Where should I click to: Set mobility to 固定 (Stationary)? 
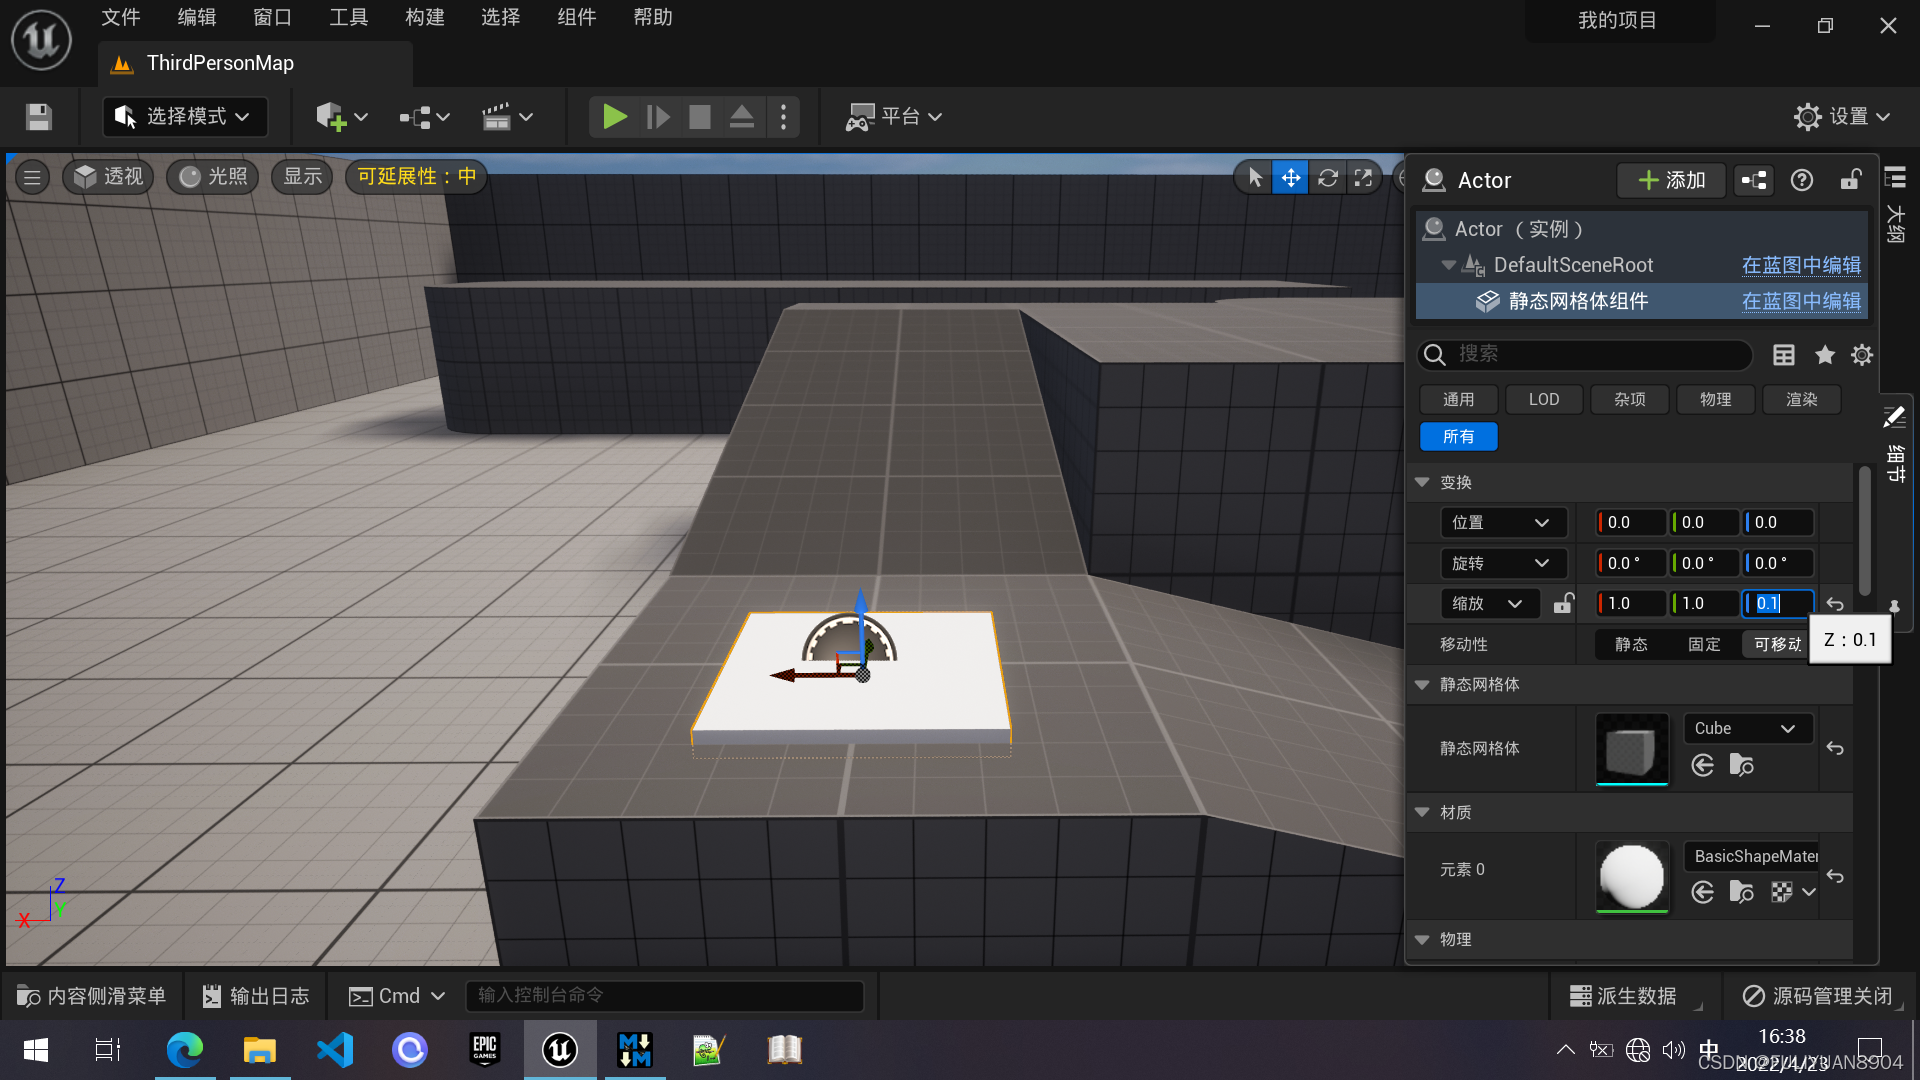[x=1704, y=645]
